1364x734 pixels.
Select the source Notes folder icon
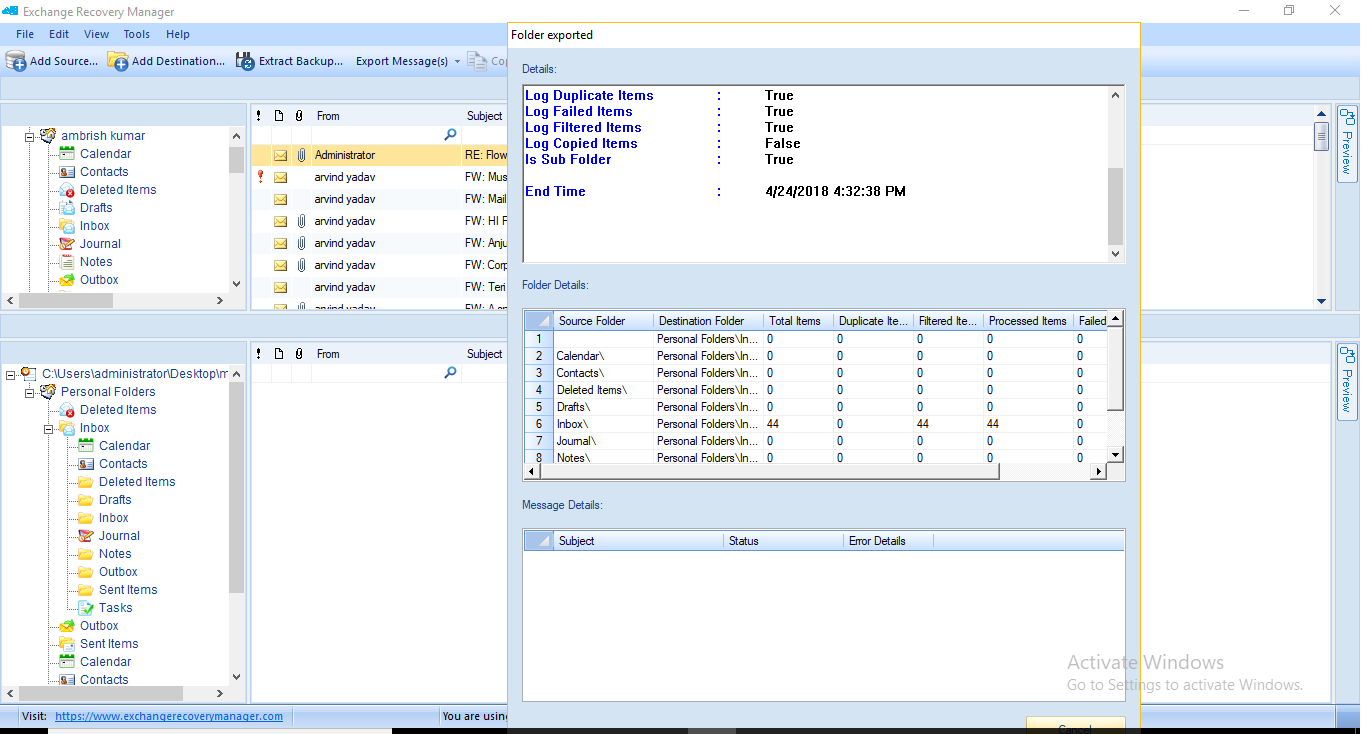click(x=67, y=262)
